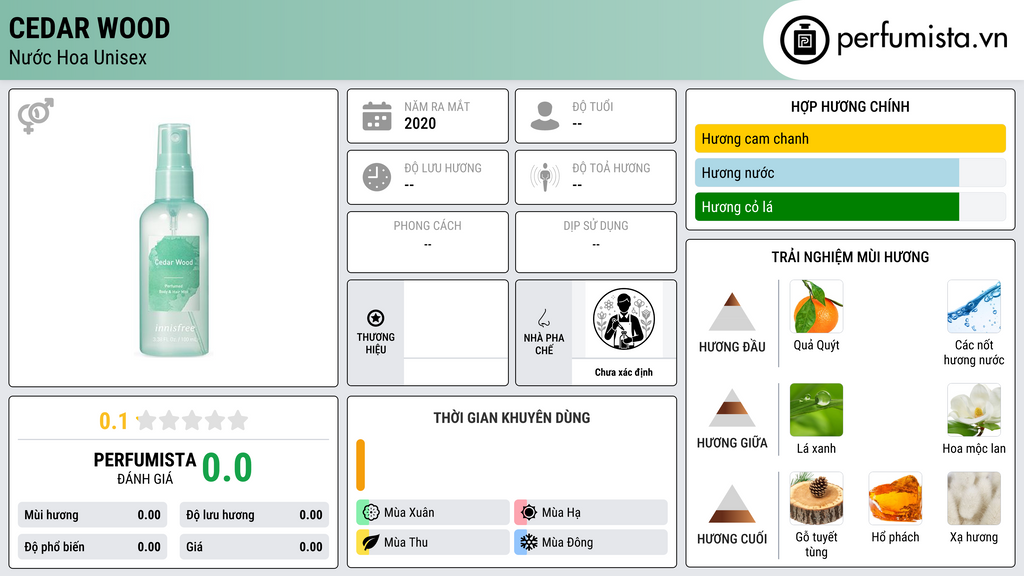Screen dimensions: 1024x576
Task: Click the clock longevity icon
Action: 377,177
